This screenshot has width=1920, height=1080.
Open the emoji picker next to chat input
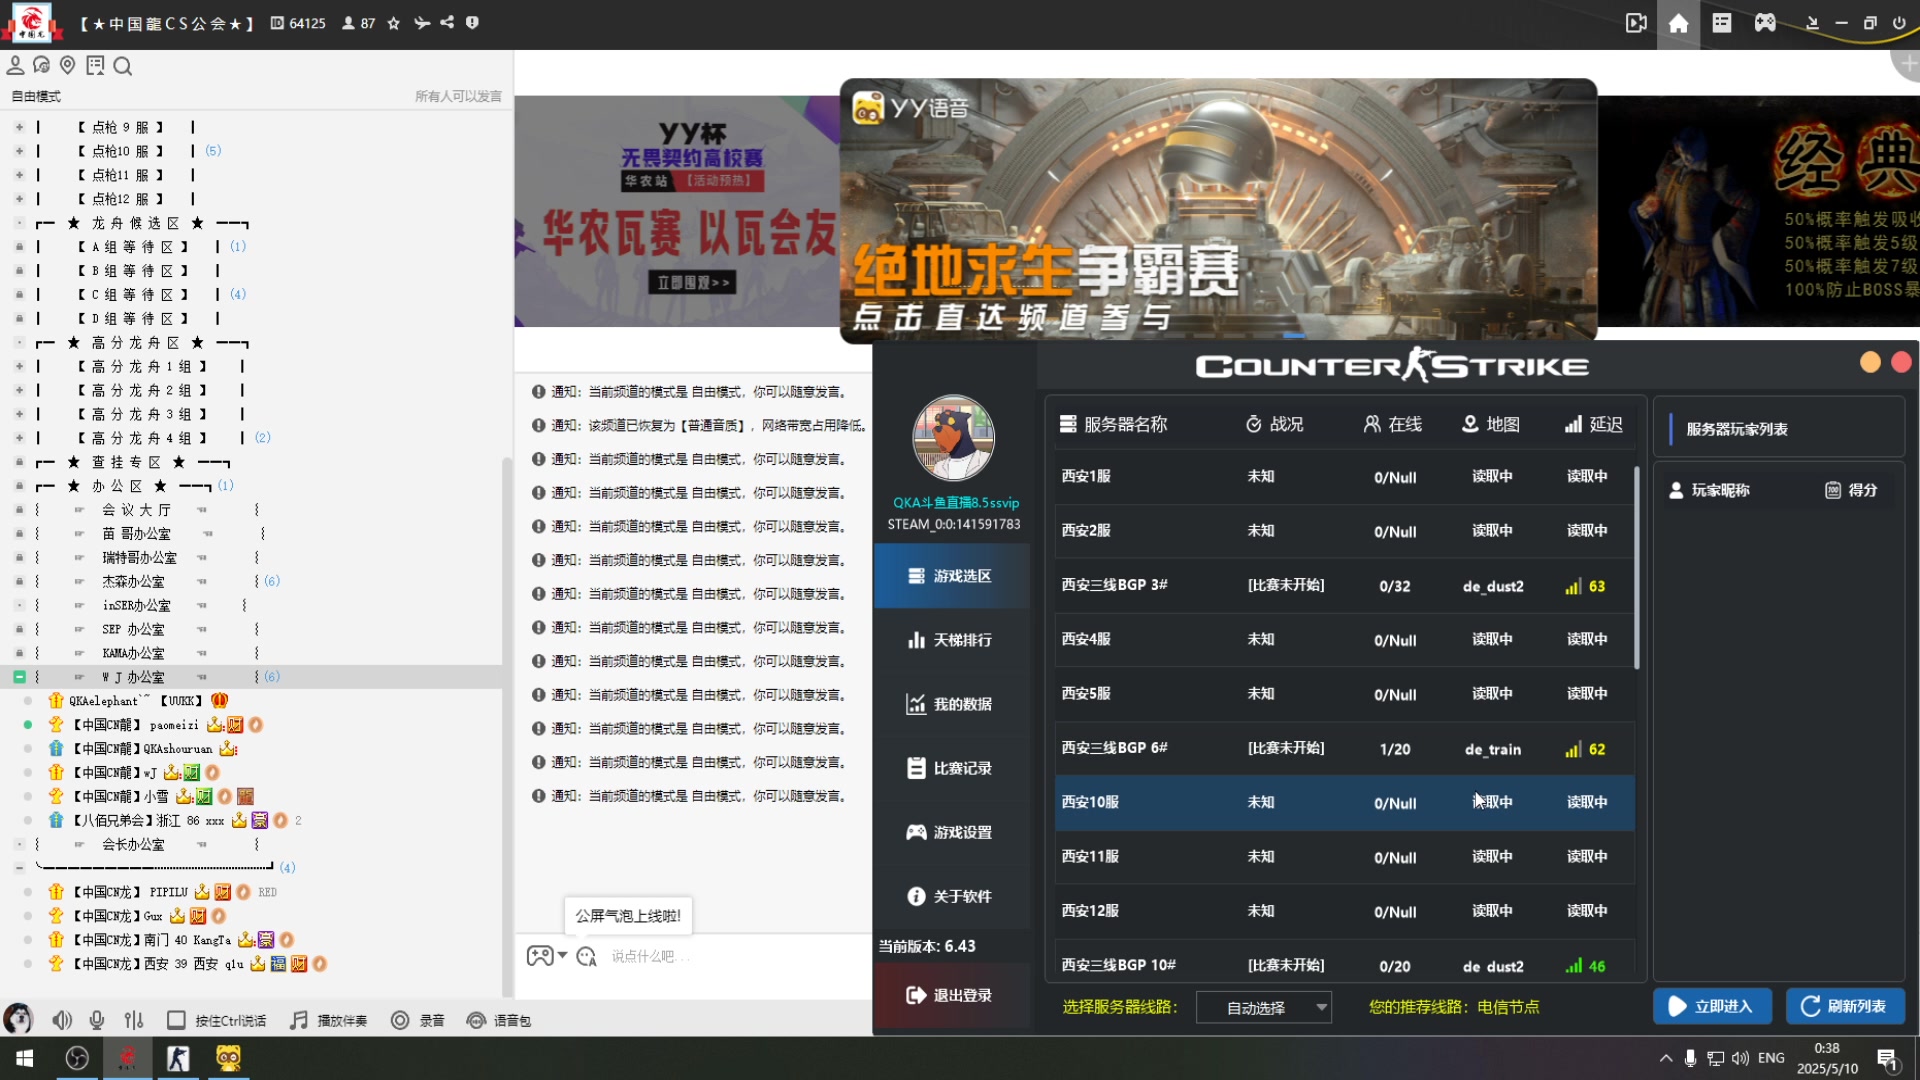[x=587, y=957]
